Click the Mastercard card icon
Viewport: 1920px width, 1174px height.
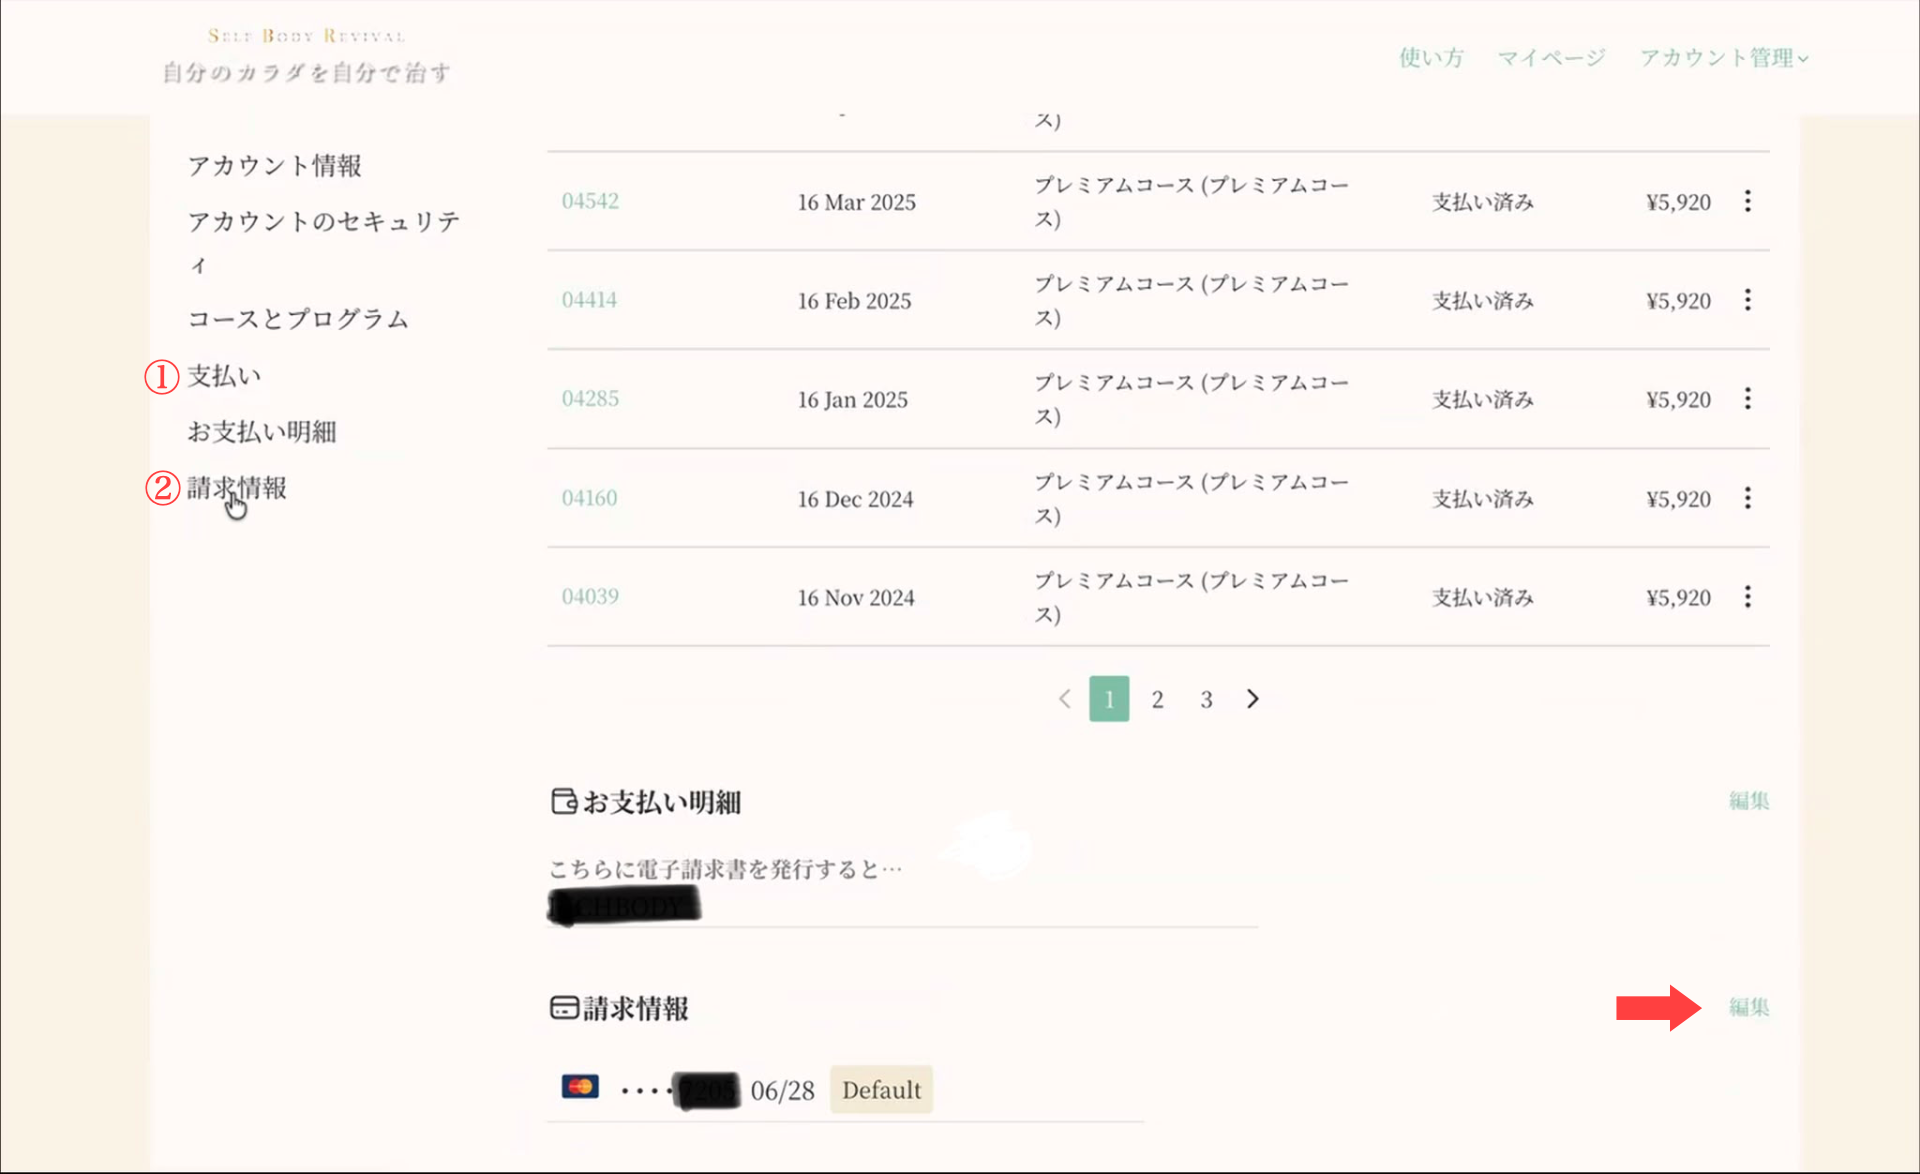[580, 1087]
